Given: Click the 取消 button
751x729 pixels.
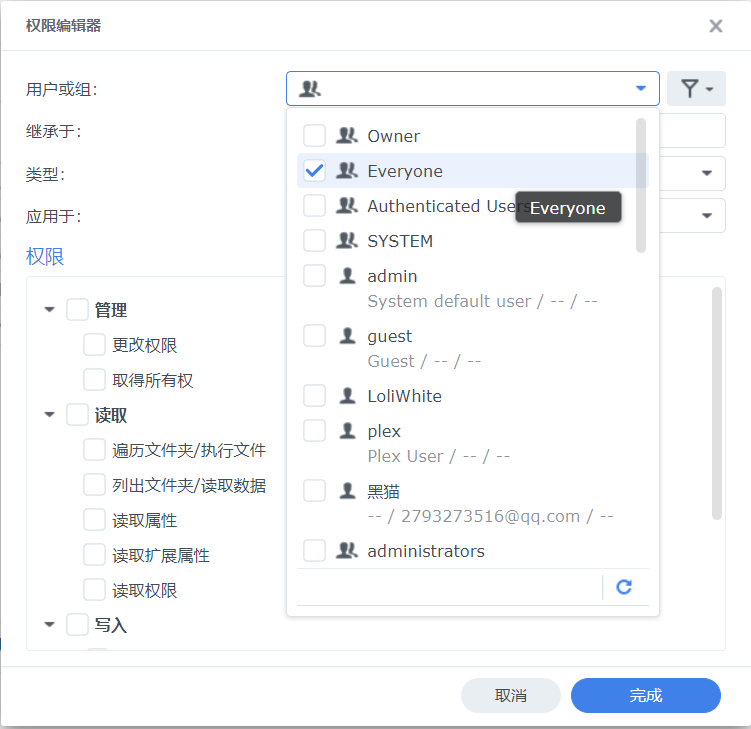Looking at the screenshot, I should [x=511, y=696].
